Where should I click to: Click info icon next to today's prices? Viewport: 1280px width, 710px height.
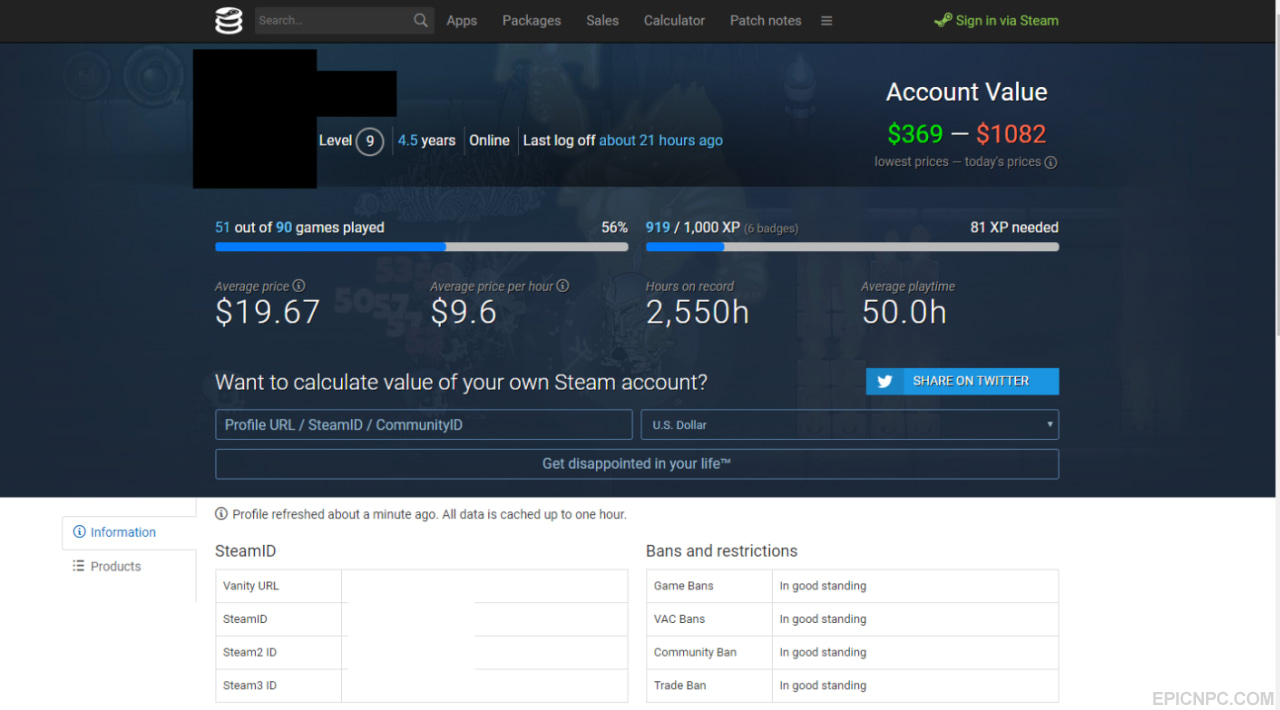(1051, 162)
